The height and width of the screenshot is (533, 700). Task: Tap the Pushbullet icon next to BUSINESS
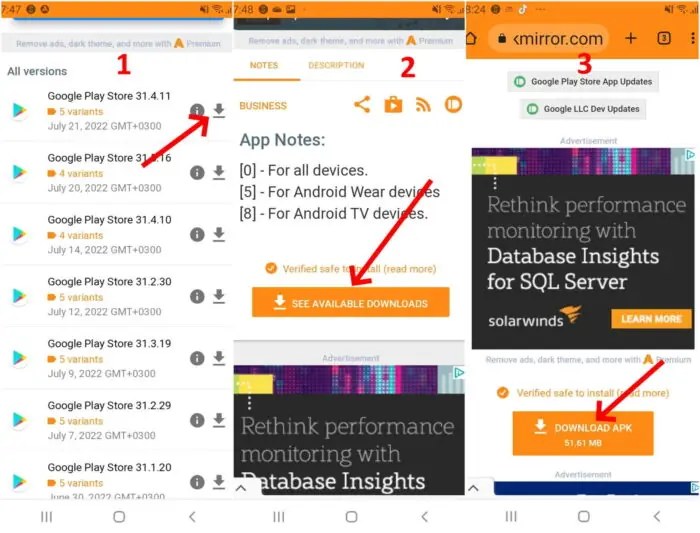click(453, 105)
